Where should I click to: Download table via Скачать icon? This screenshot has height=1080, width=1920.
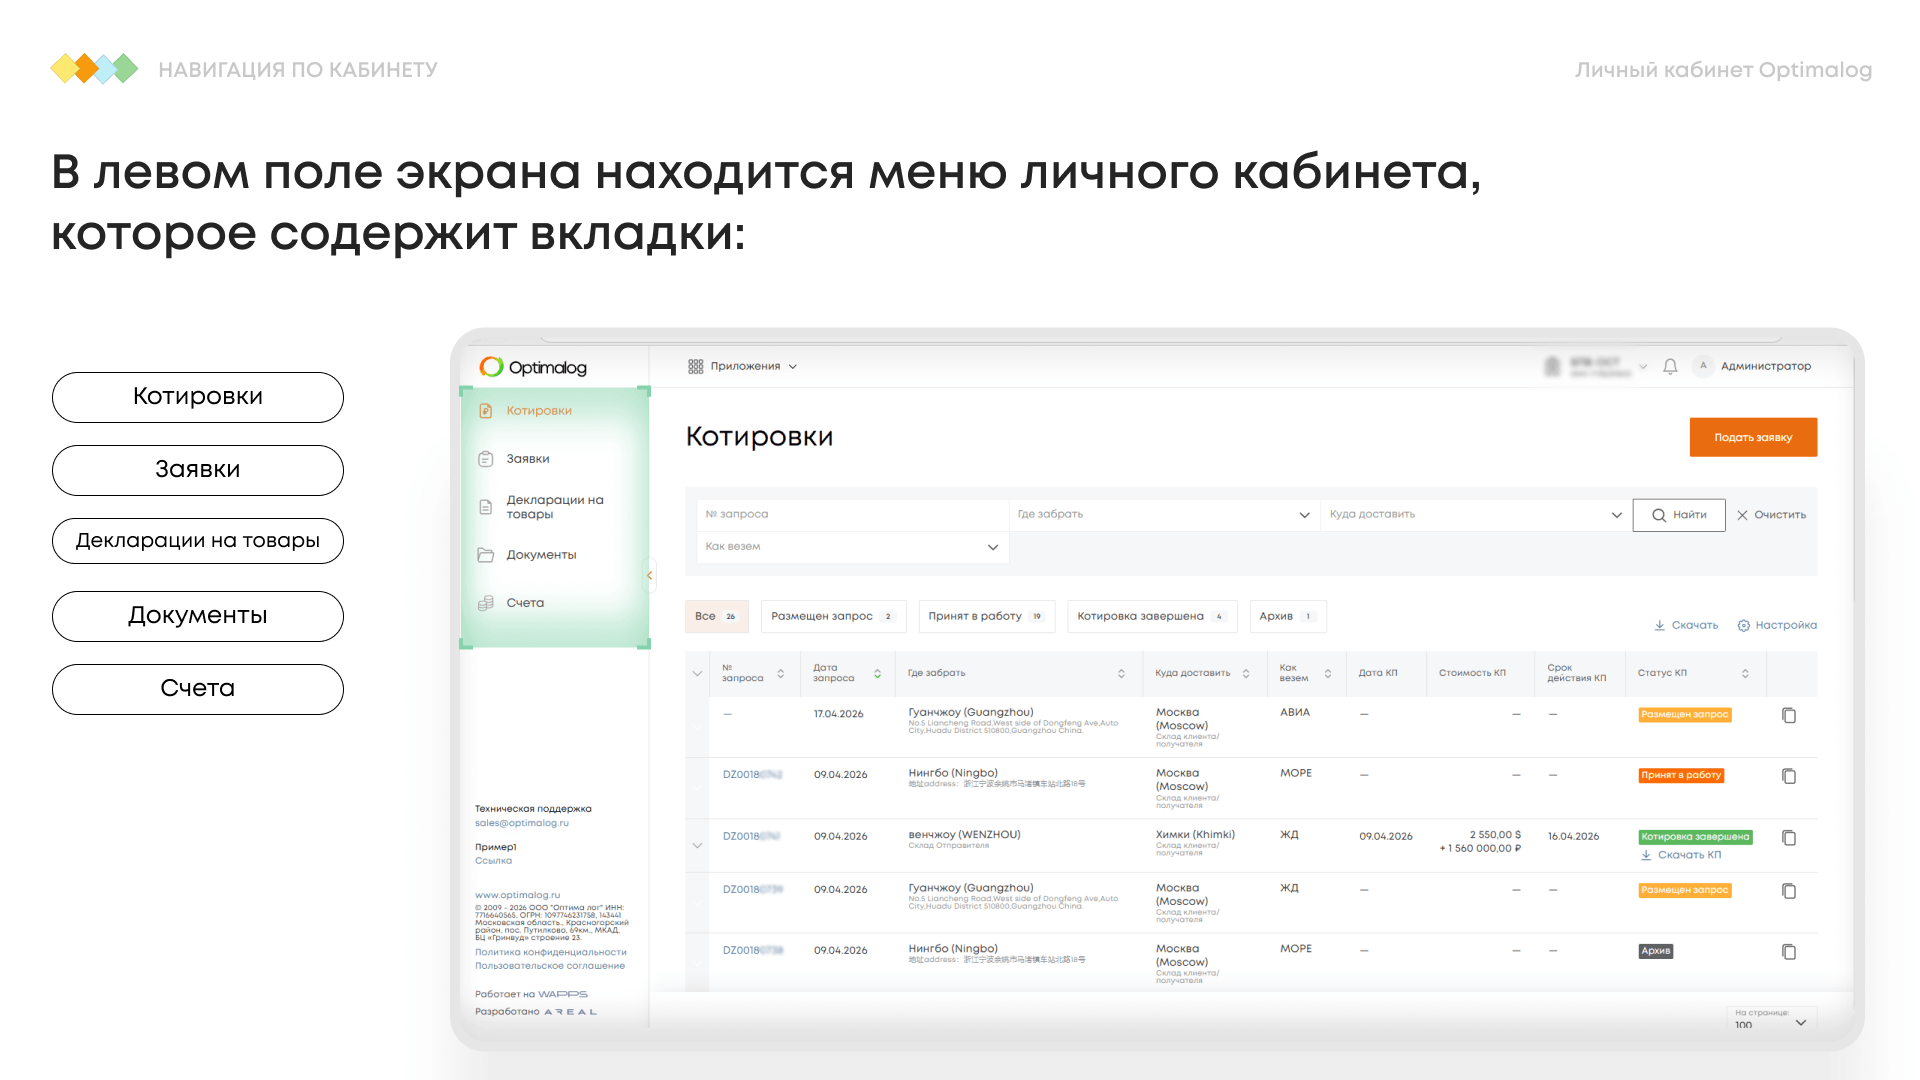click(x=1660, y=625)
